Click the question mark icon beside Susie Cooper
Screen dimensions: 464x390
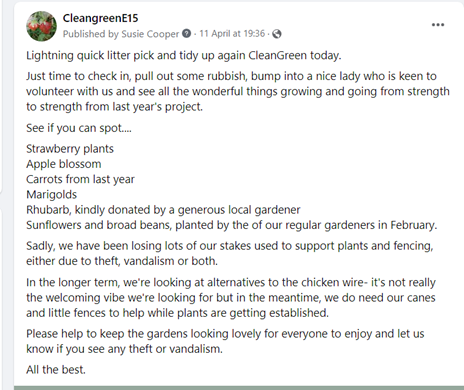(x=187, y=34)
